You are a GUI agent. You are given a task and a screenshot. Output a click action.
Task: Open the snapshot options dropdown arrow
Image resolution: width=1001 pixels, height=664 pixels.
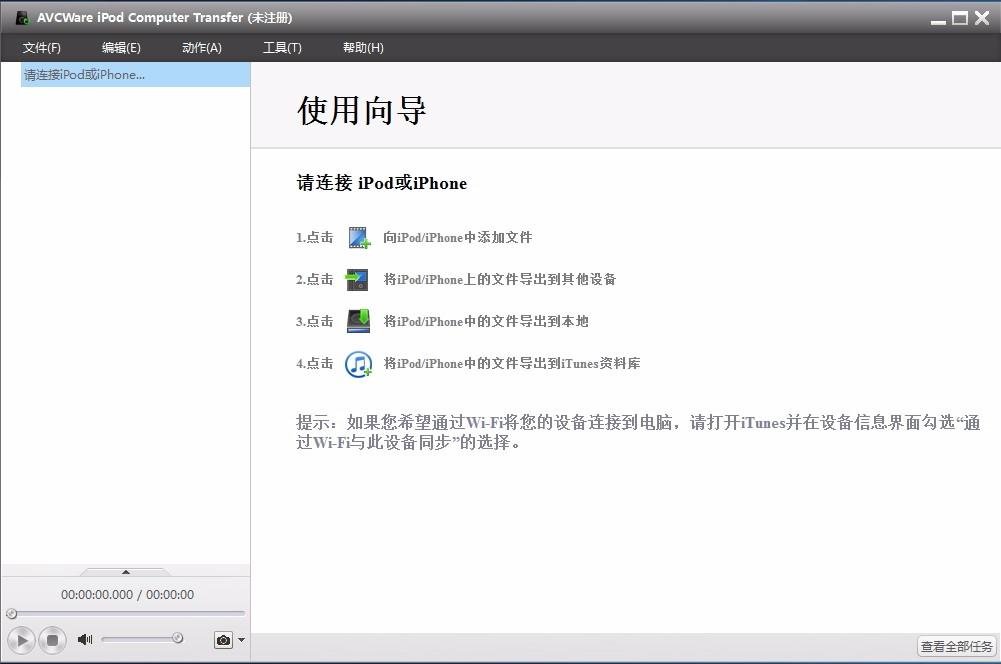click(x=241, y=639)
